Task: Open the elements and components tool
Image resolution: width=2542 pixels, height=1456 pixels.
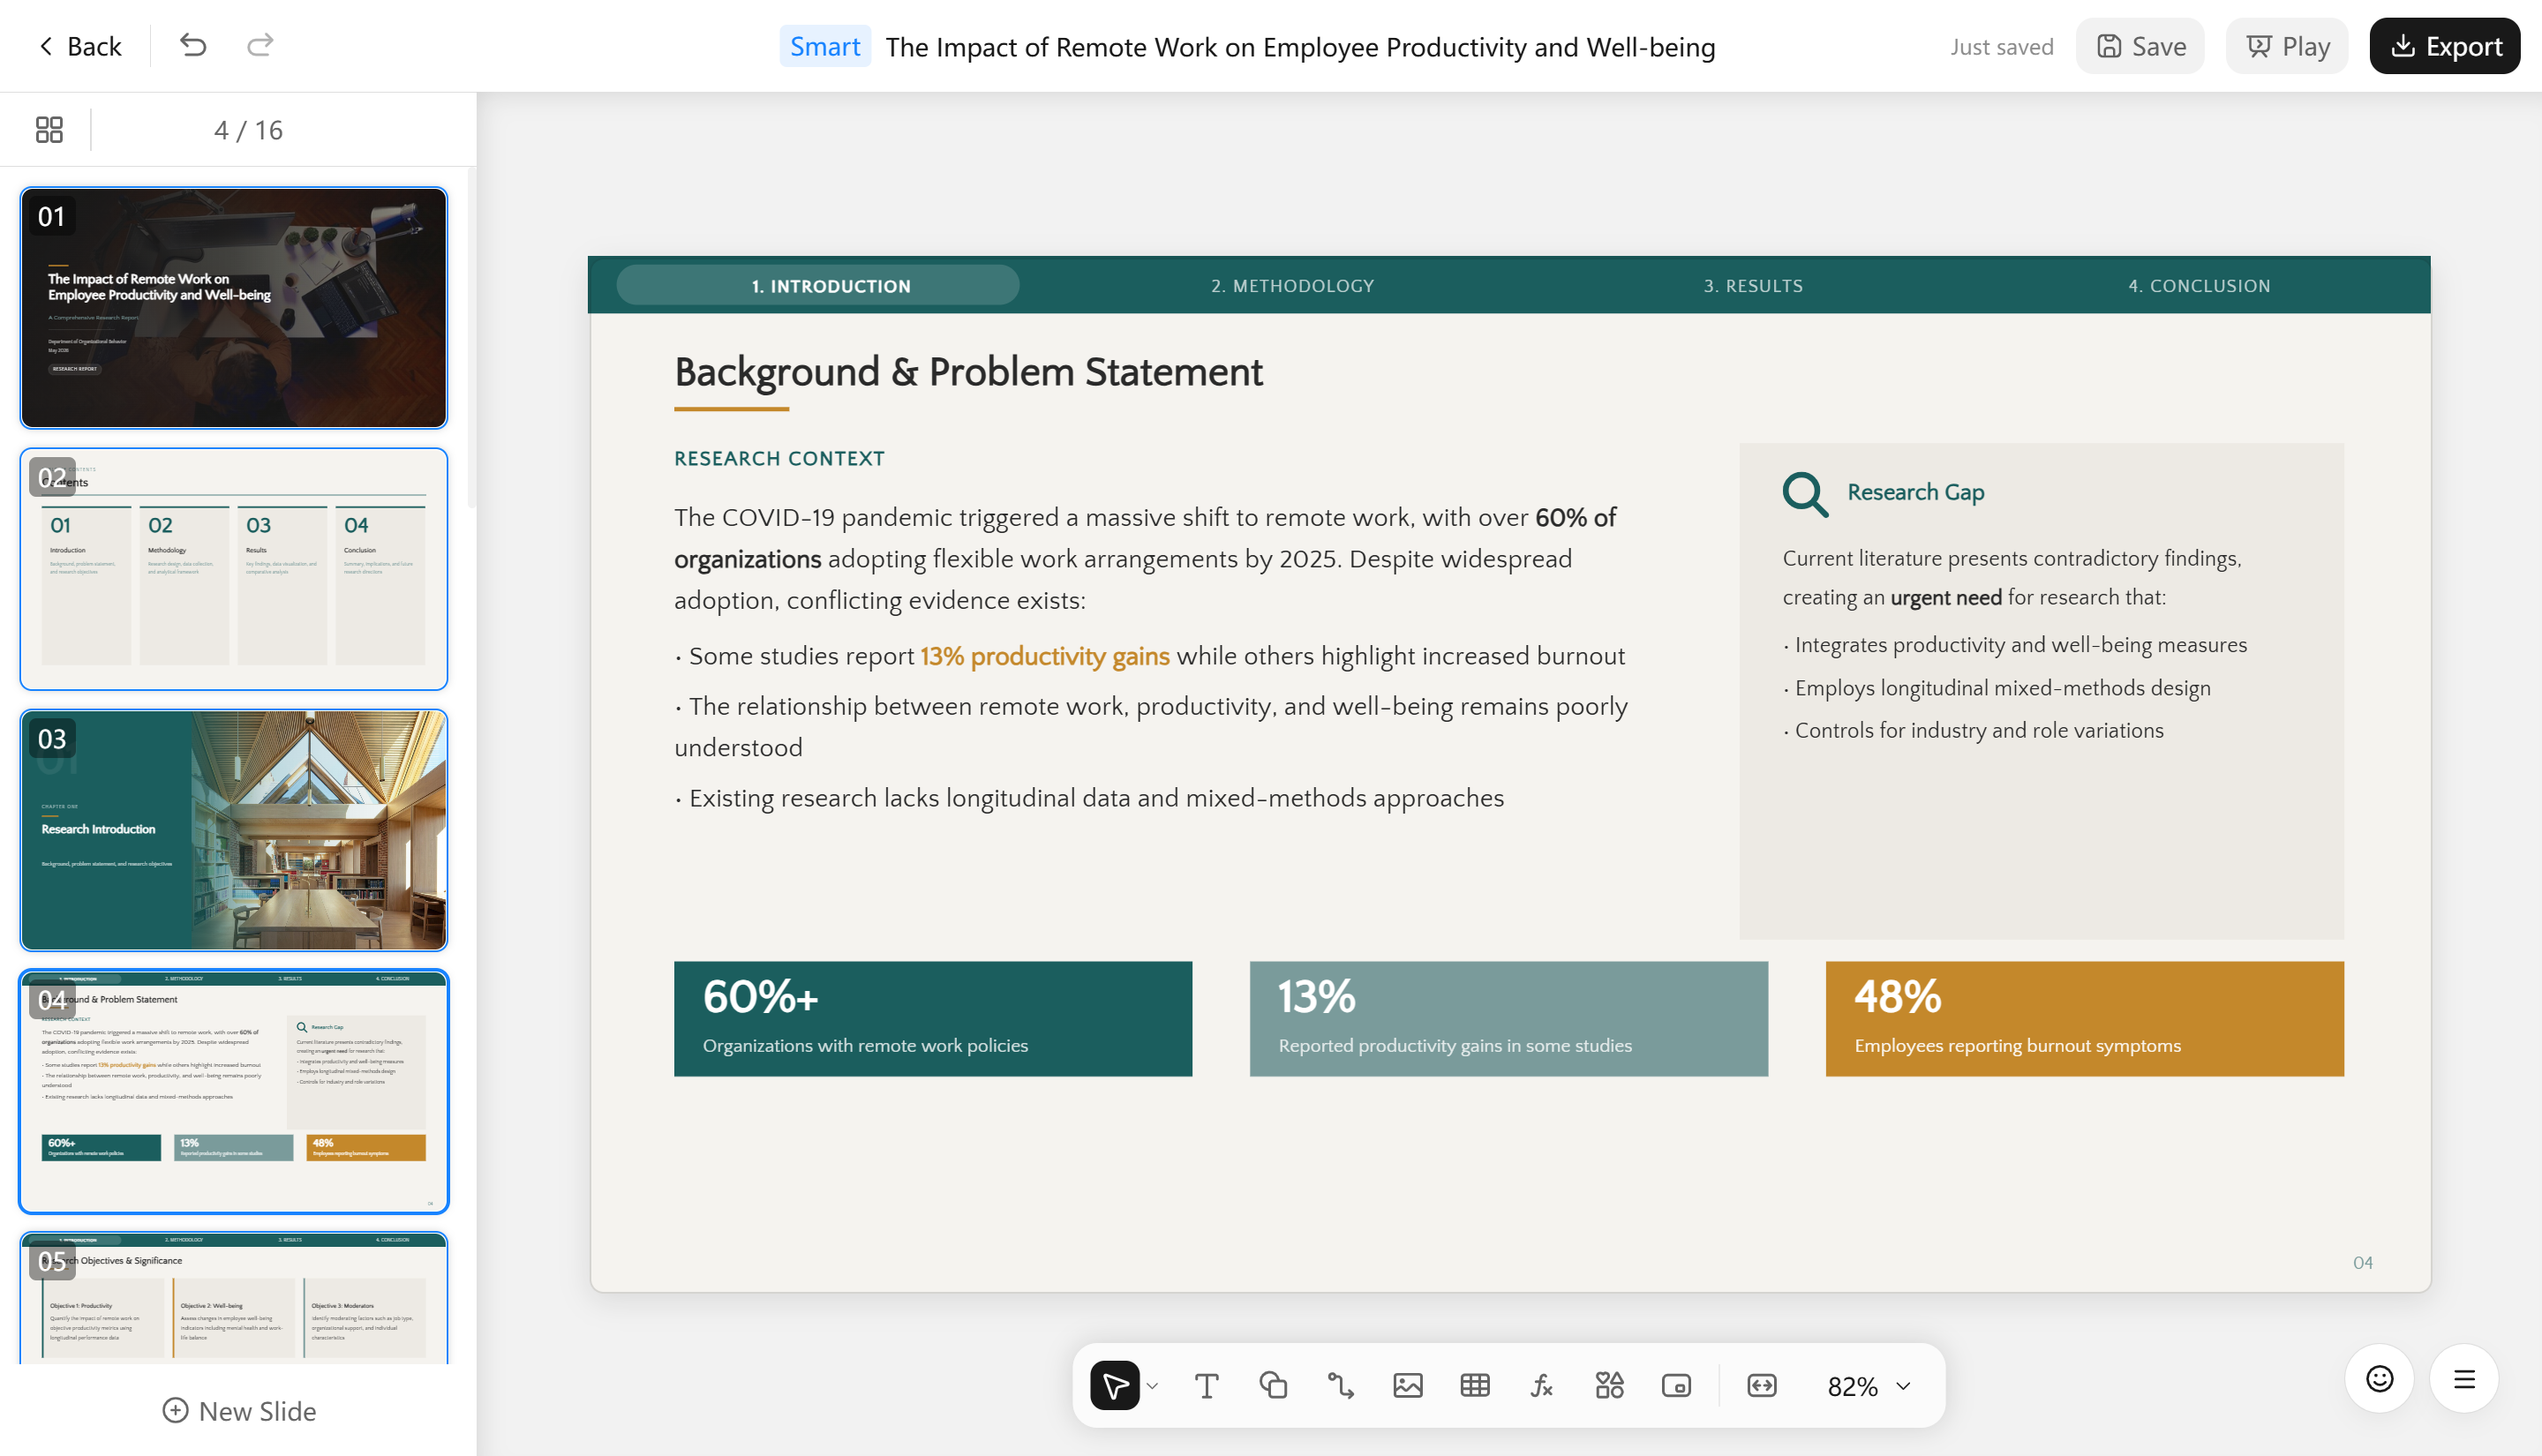Action: click(1609, 1386)
